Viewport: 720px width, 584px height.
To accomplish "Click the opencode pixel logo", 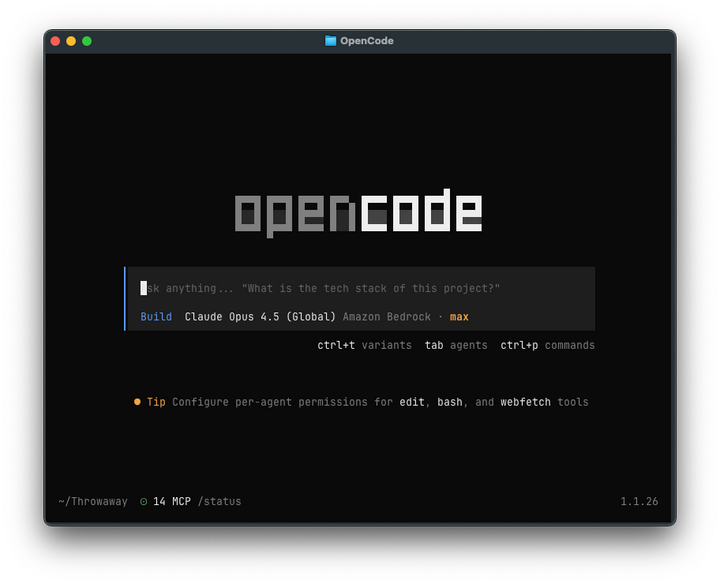I will coord(358,213).
